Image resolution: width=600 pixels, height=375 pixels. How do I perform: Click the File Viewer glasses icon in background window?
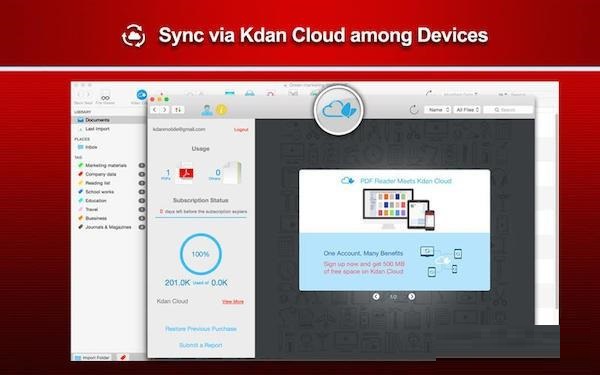pyautogui.click(x=105, y=97)
